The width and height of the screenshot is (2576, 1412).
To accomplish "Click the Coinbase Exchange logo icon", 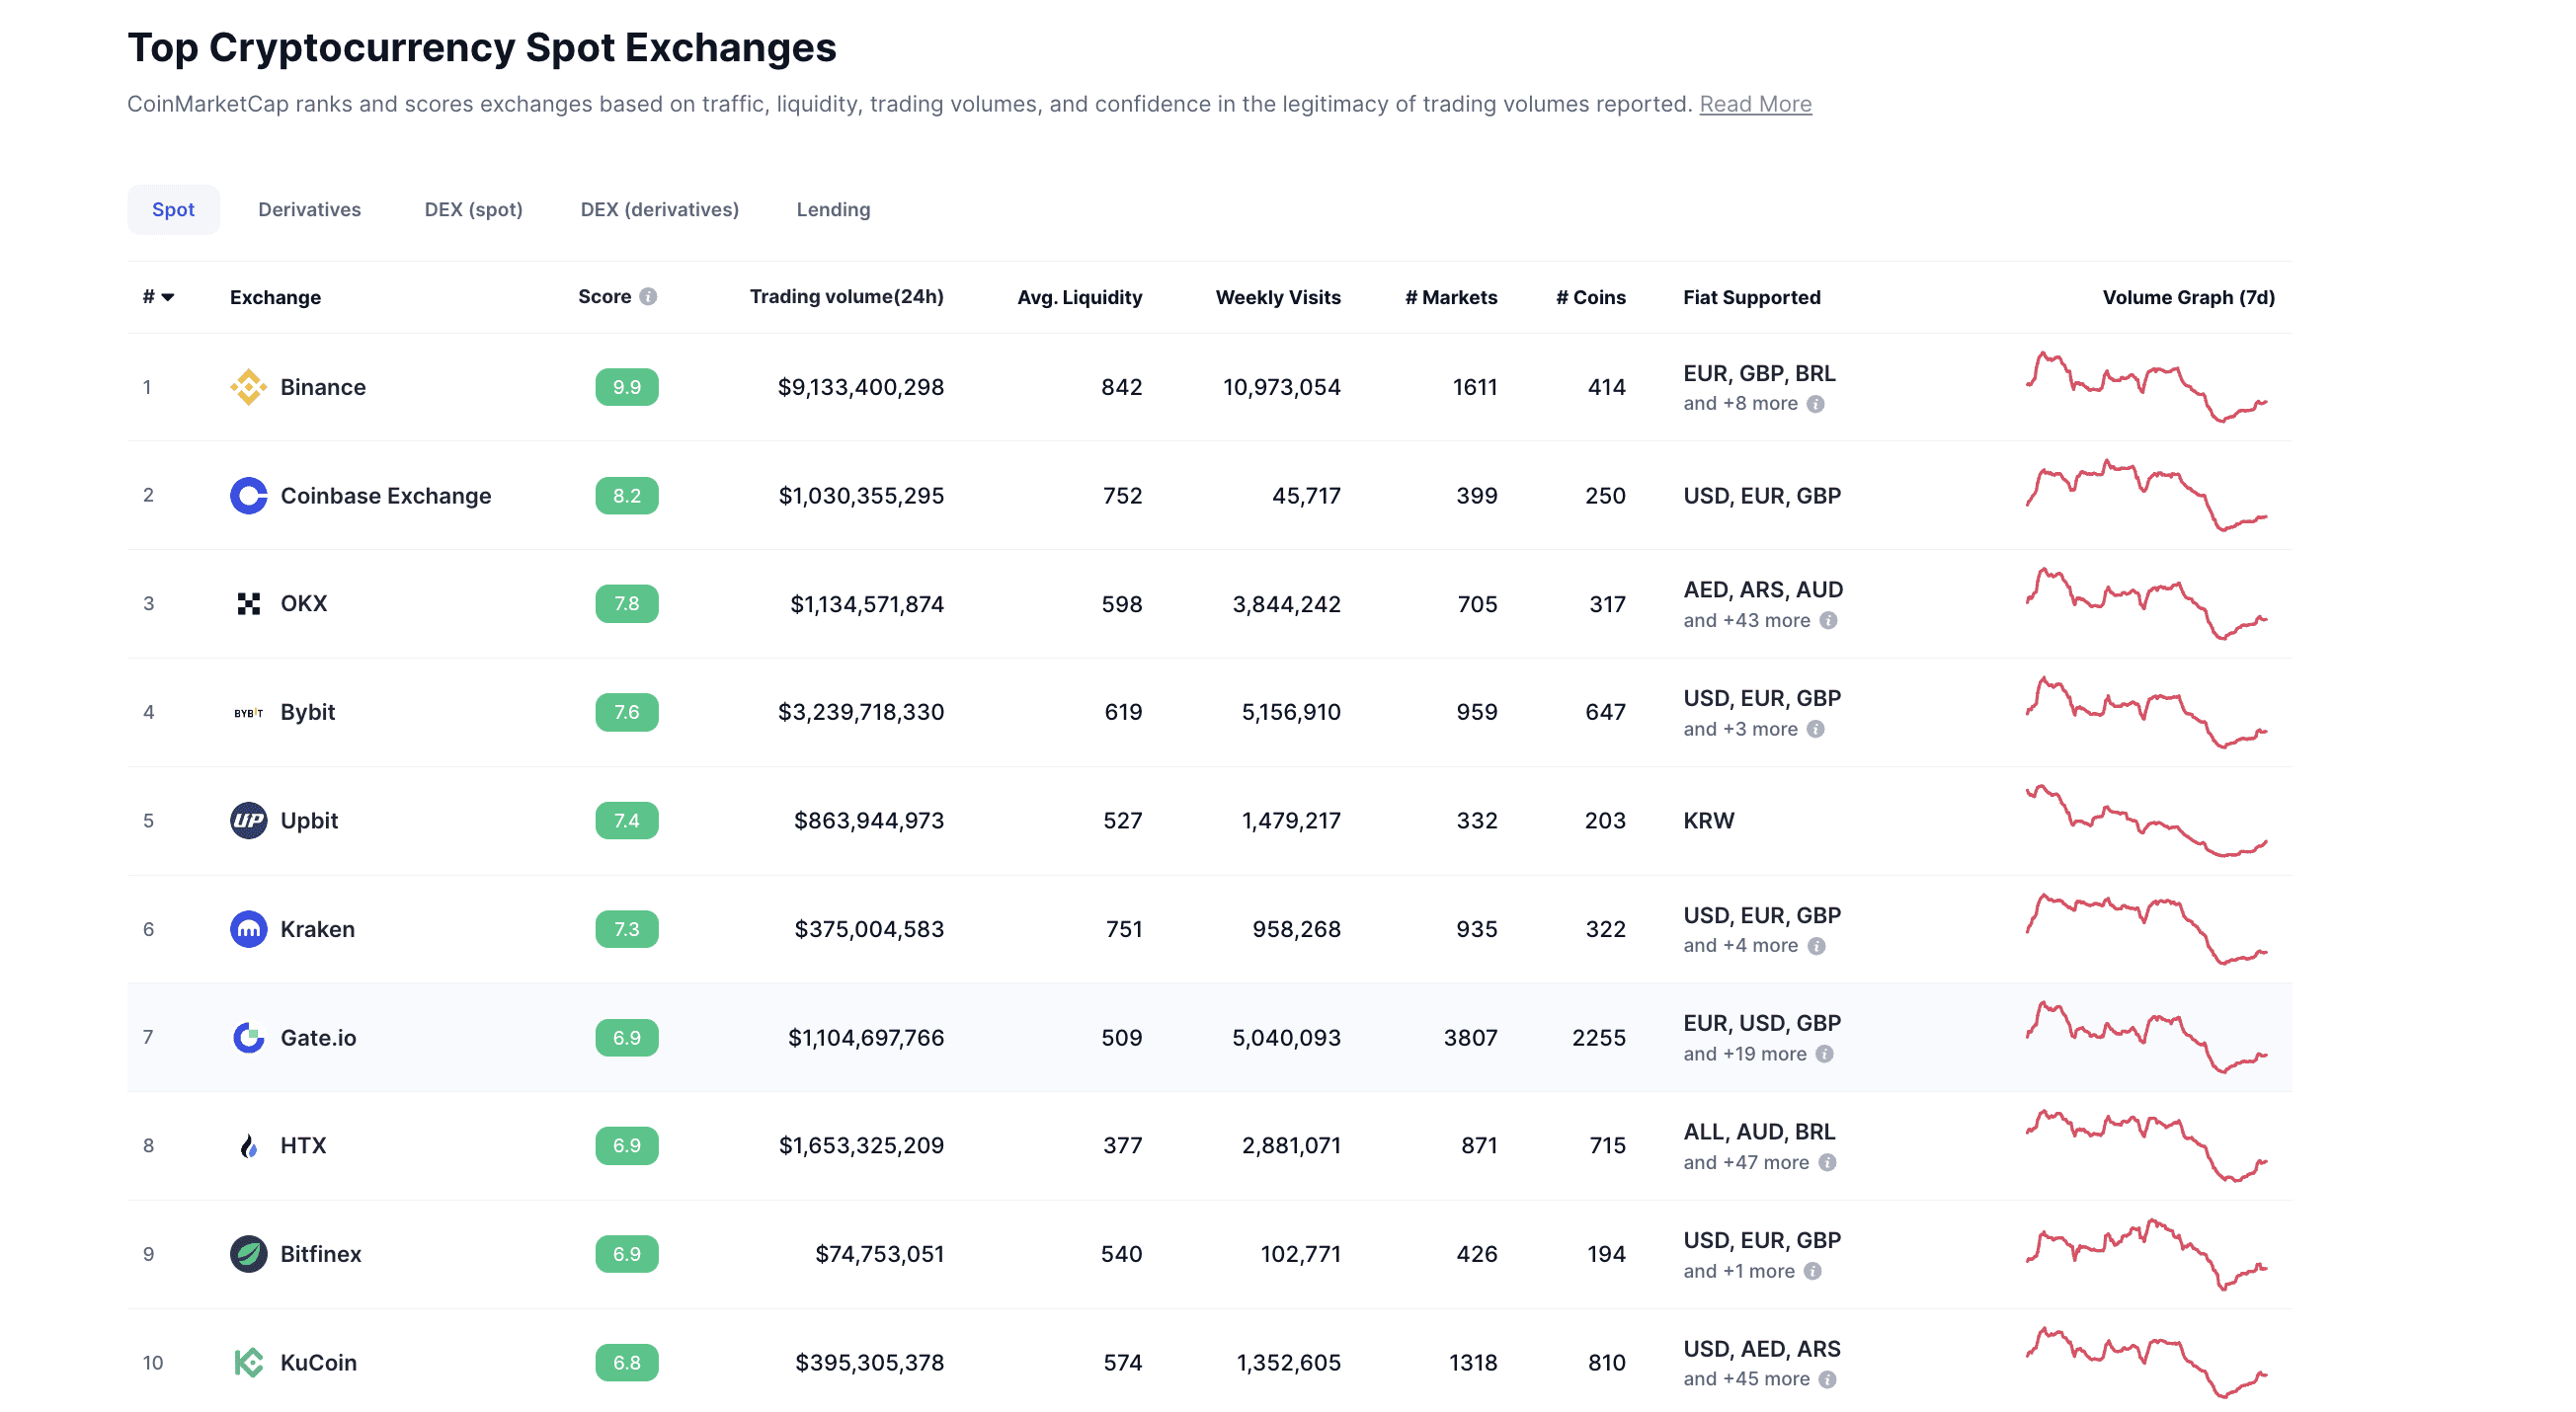I will pyautogui.click(x=248, y=495).
